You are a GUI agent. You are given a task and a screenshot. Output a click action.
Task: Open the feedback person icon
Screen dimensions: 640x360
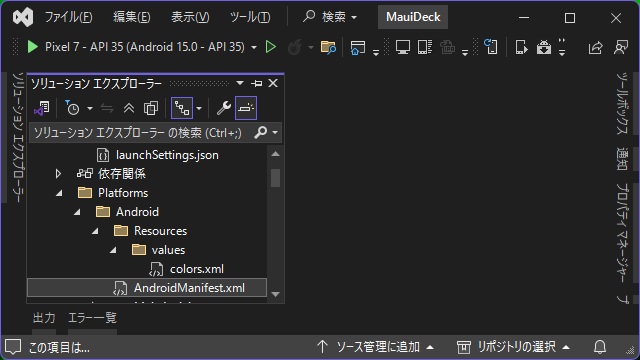click(x=621, y=47)
